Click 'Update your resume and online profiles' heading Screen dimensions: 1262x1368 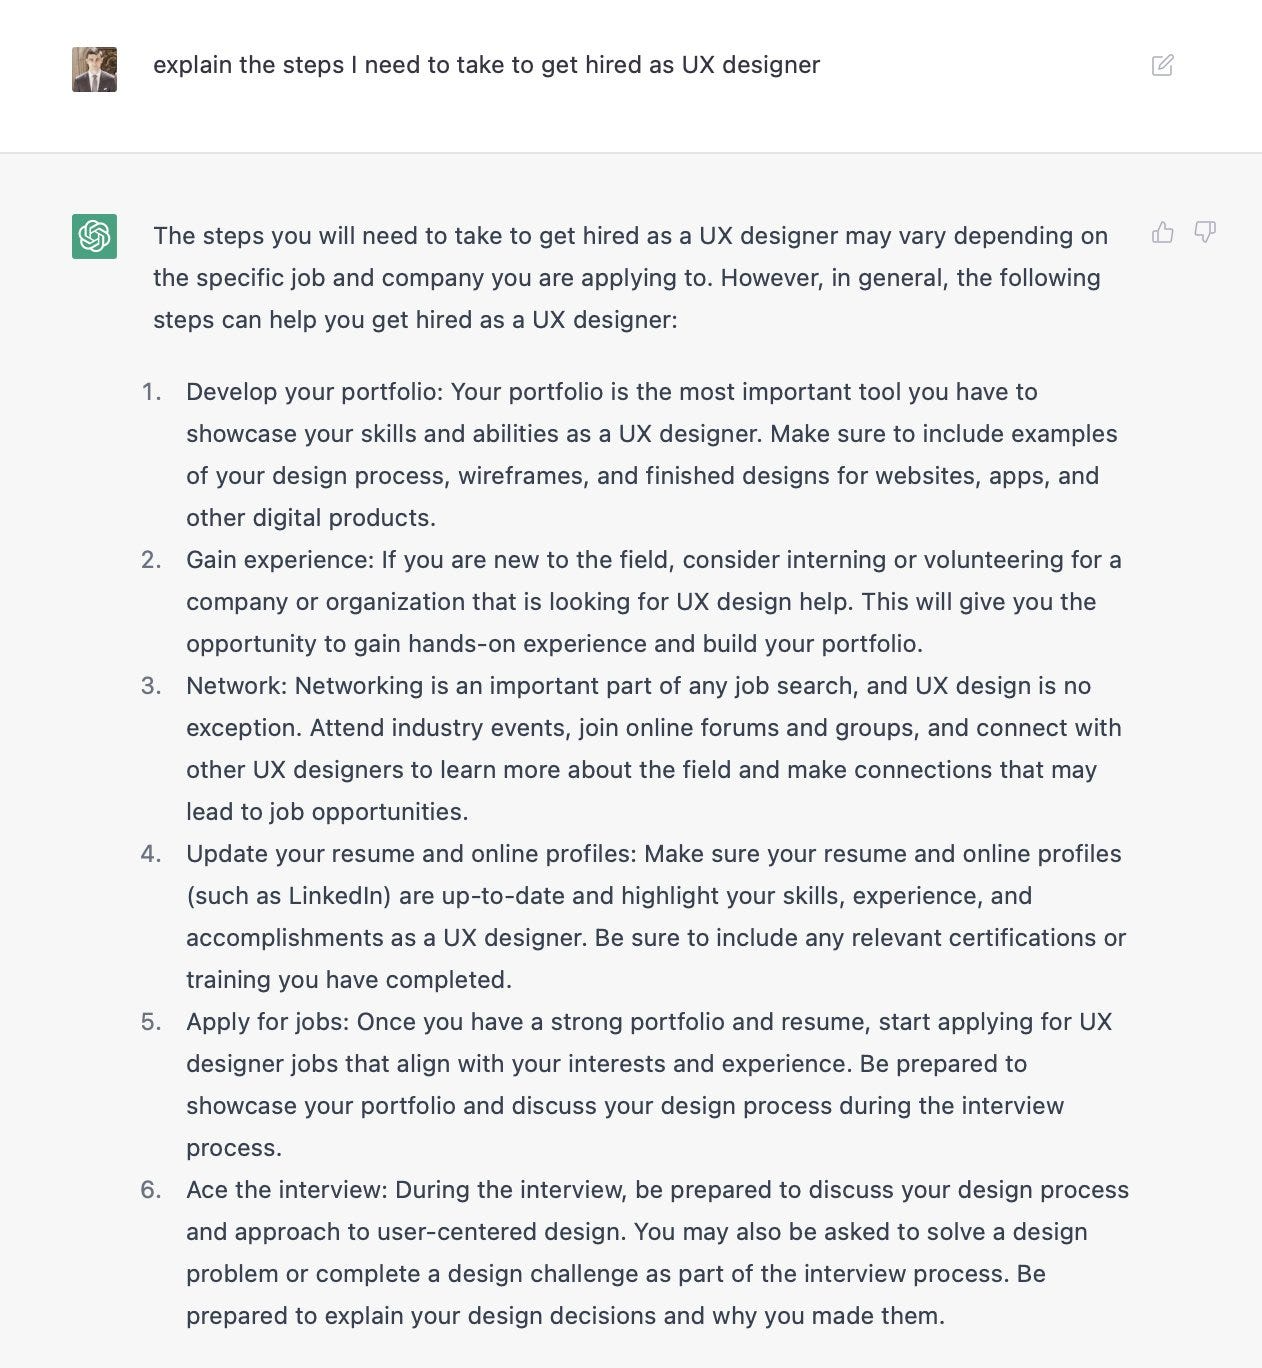(x=411, y=854)
